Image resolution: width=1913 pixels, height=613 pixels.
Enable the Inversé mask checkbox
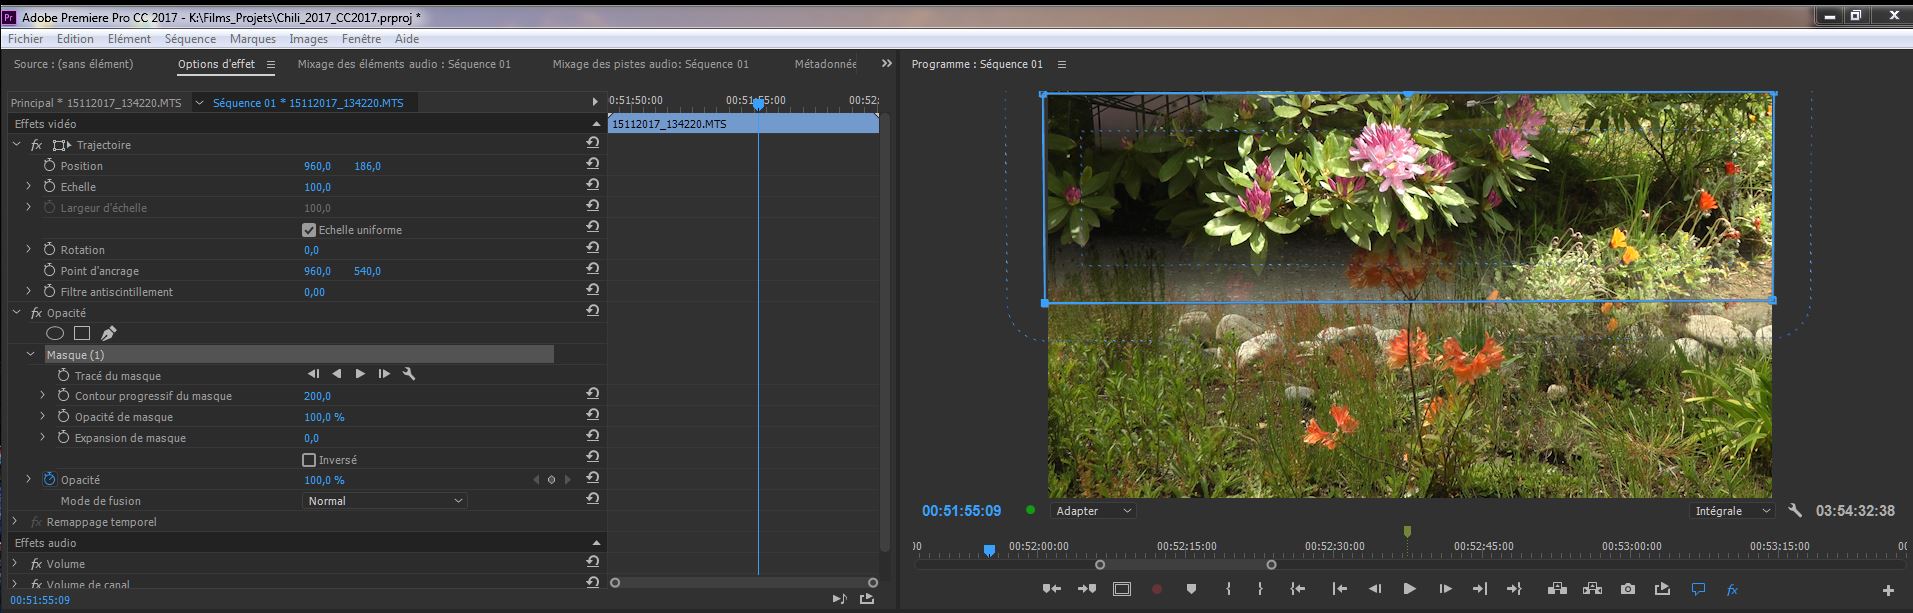point(309,460)
